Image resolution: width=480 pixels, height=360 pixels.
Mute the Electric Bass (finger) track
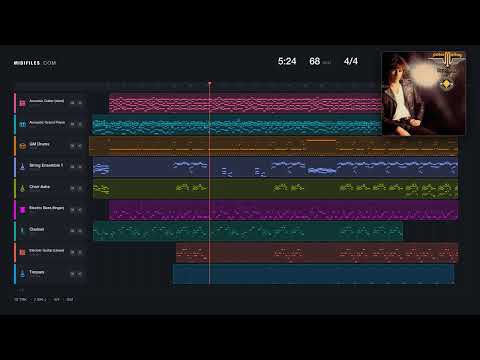tap(72, 210)
